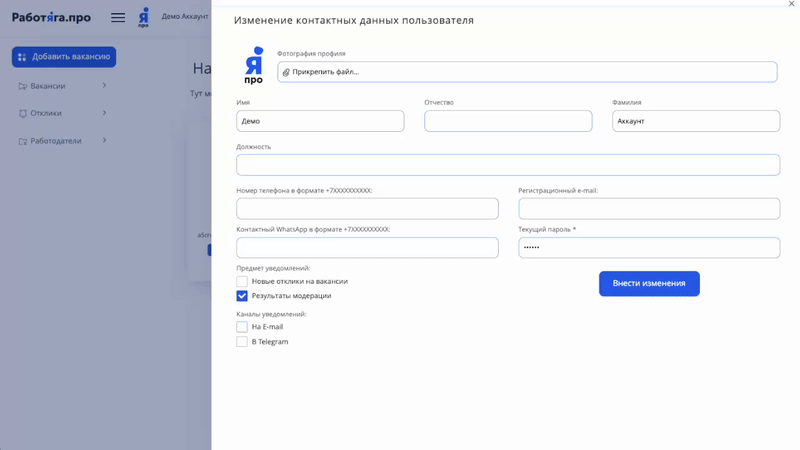Expand the Отклики menu chevron
This screenshot has width=800, height=450.
click(x=104, y=113)
